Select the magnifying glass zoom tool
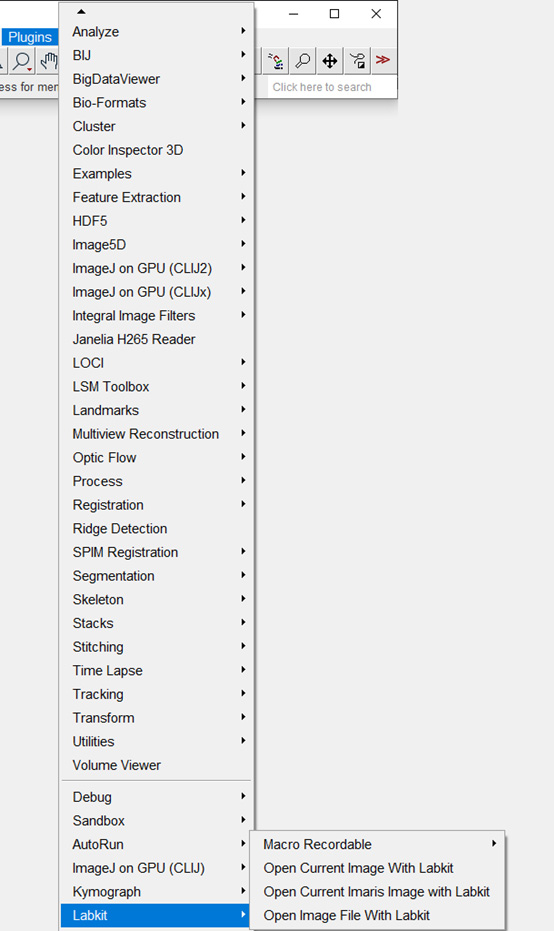The height and width of the screenshot is (931, 554). coord(23,61)
